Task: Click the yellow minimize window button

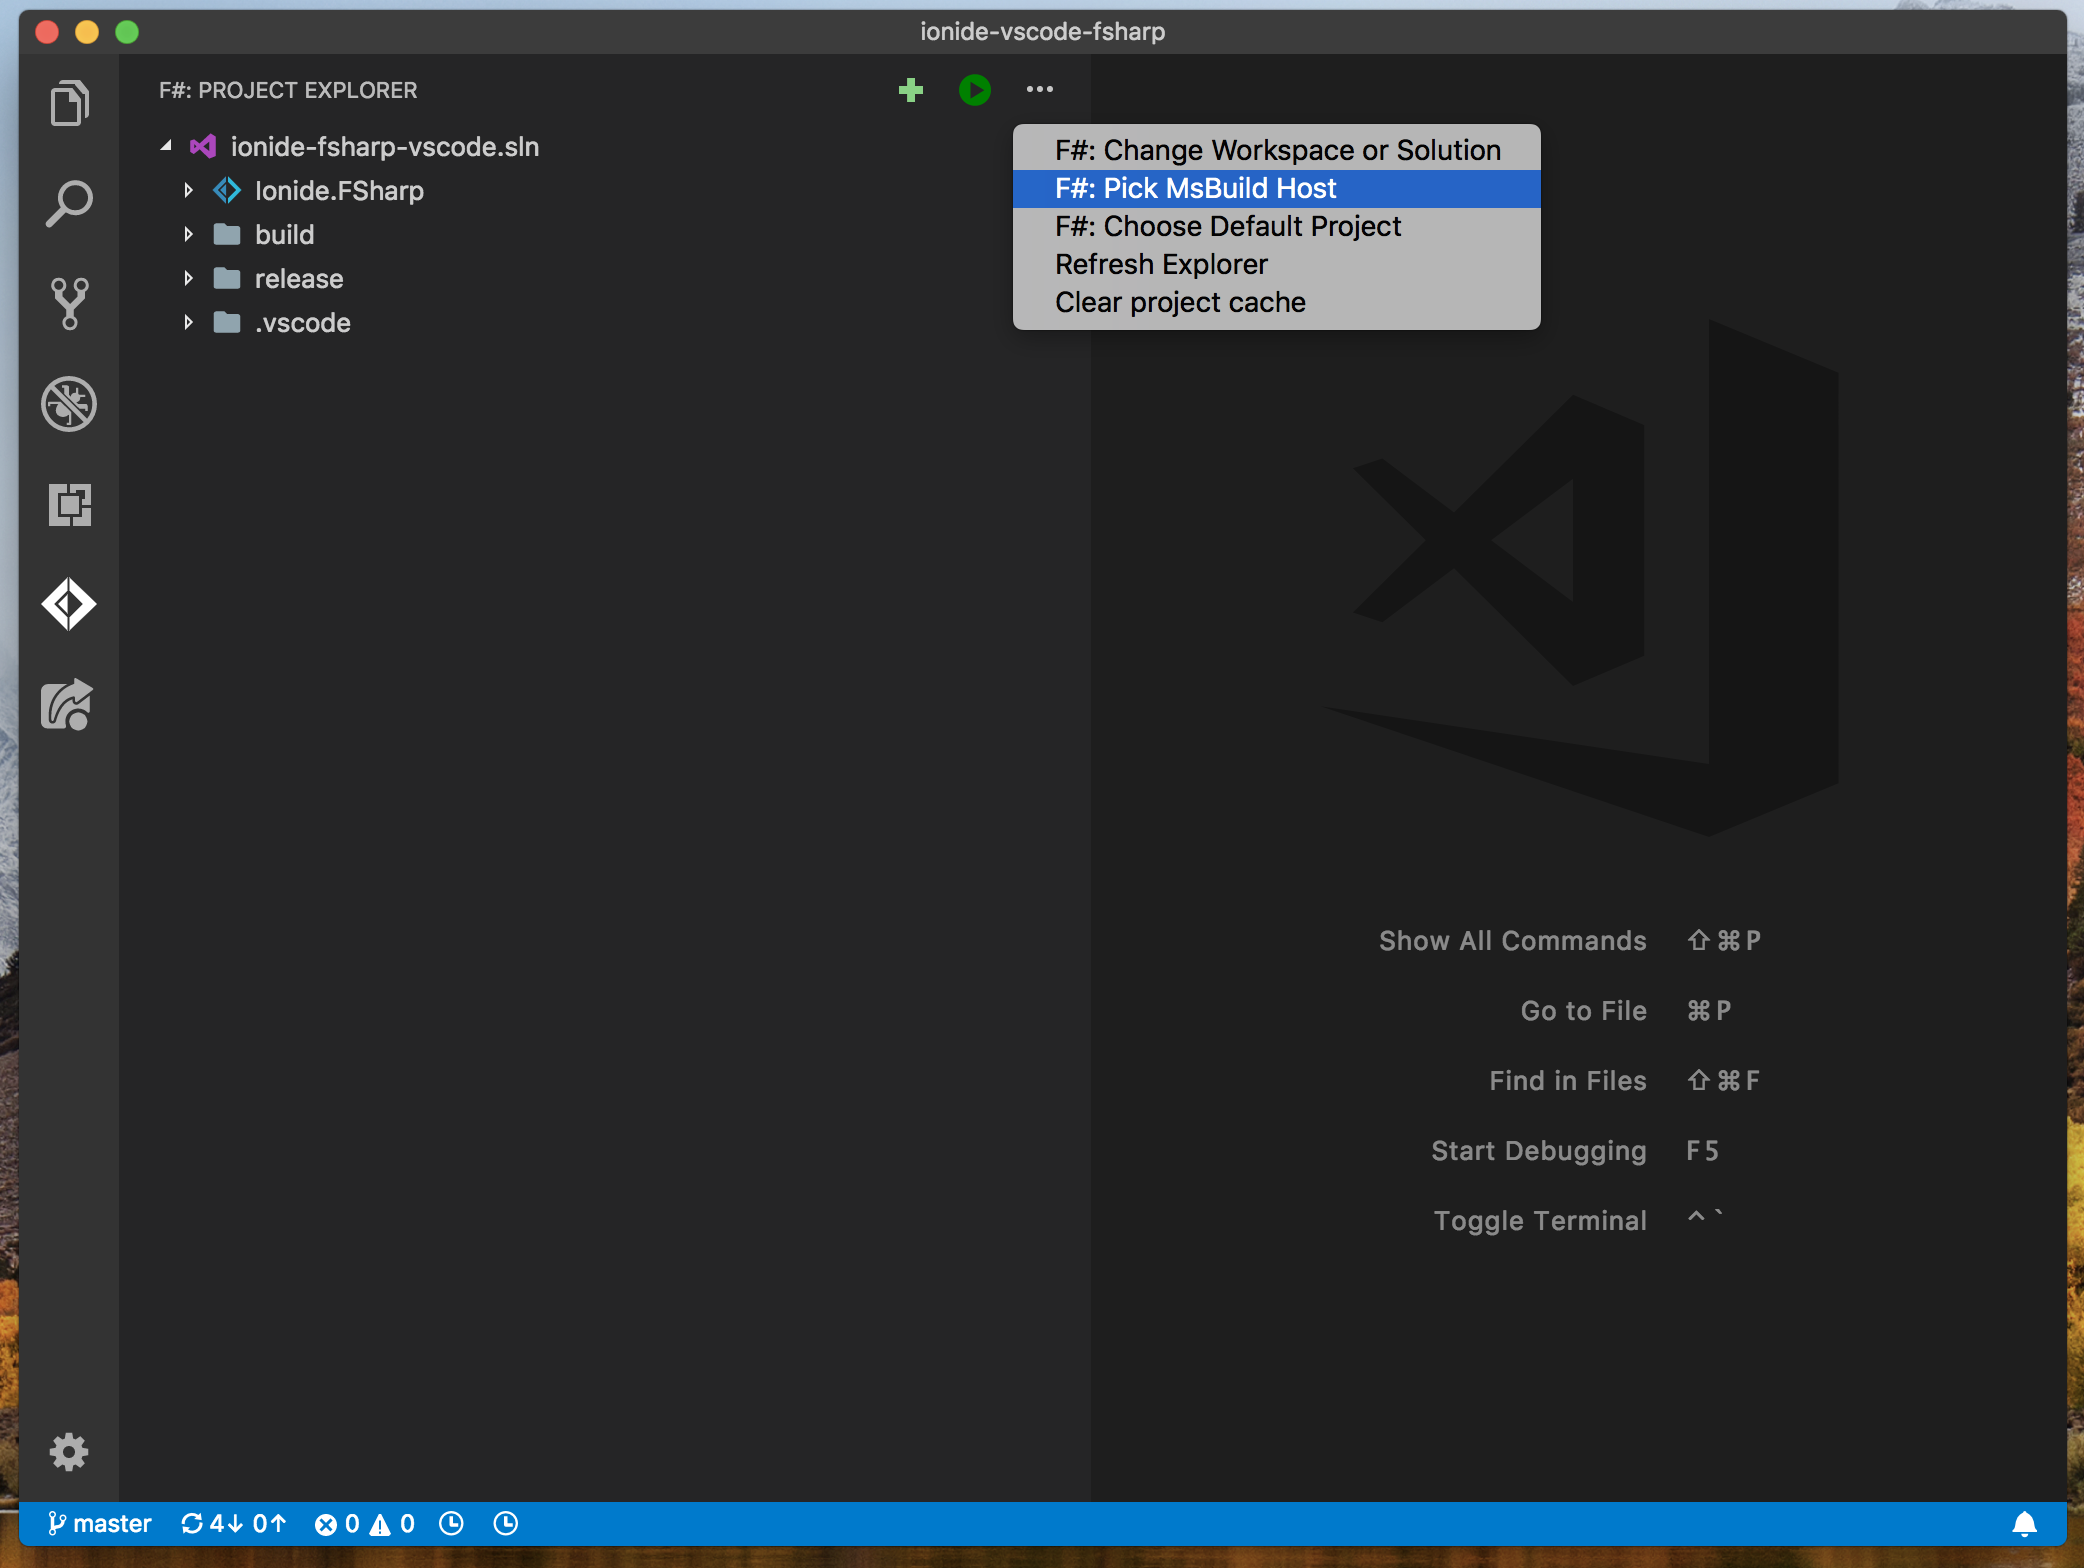Action: (87, 32)
